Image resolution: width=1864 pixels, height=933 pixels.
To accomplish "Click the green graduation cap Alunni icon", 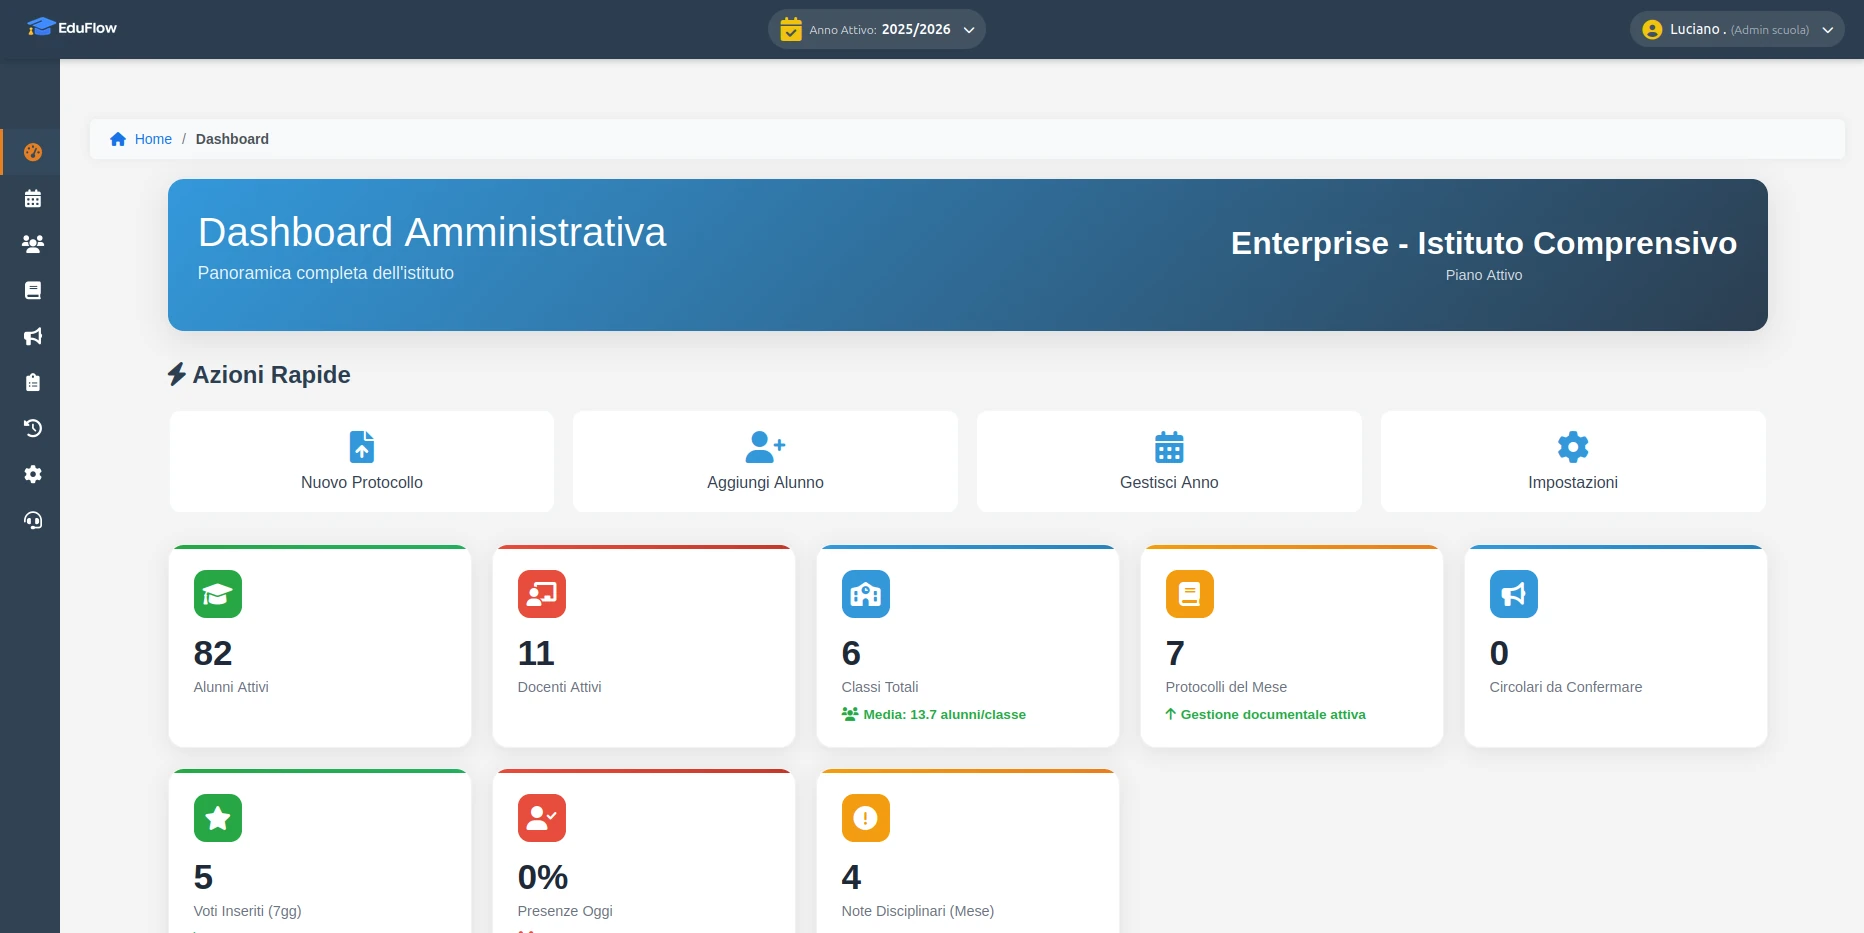I will 218,594.
